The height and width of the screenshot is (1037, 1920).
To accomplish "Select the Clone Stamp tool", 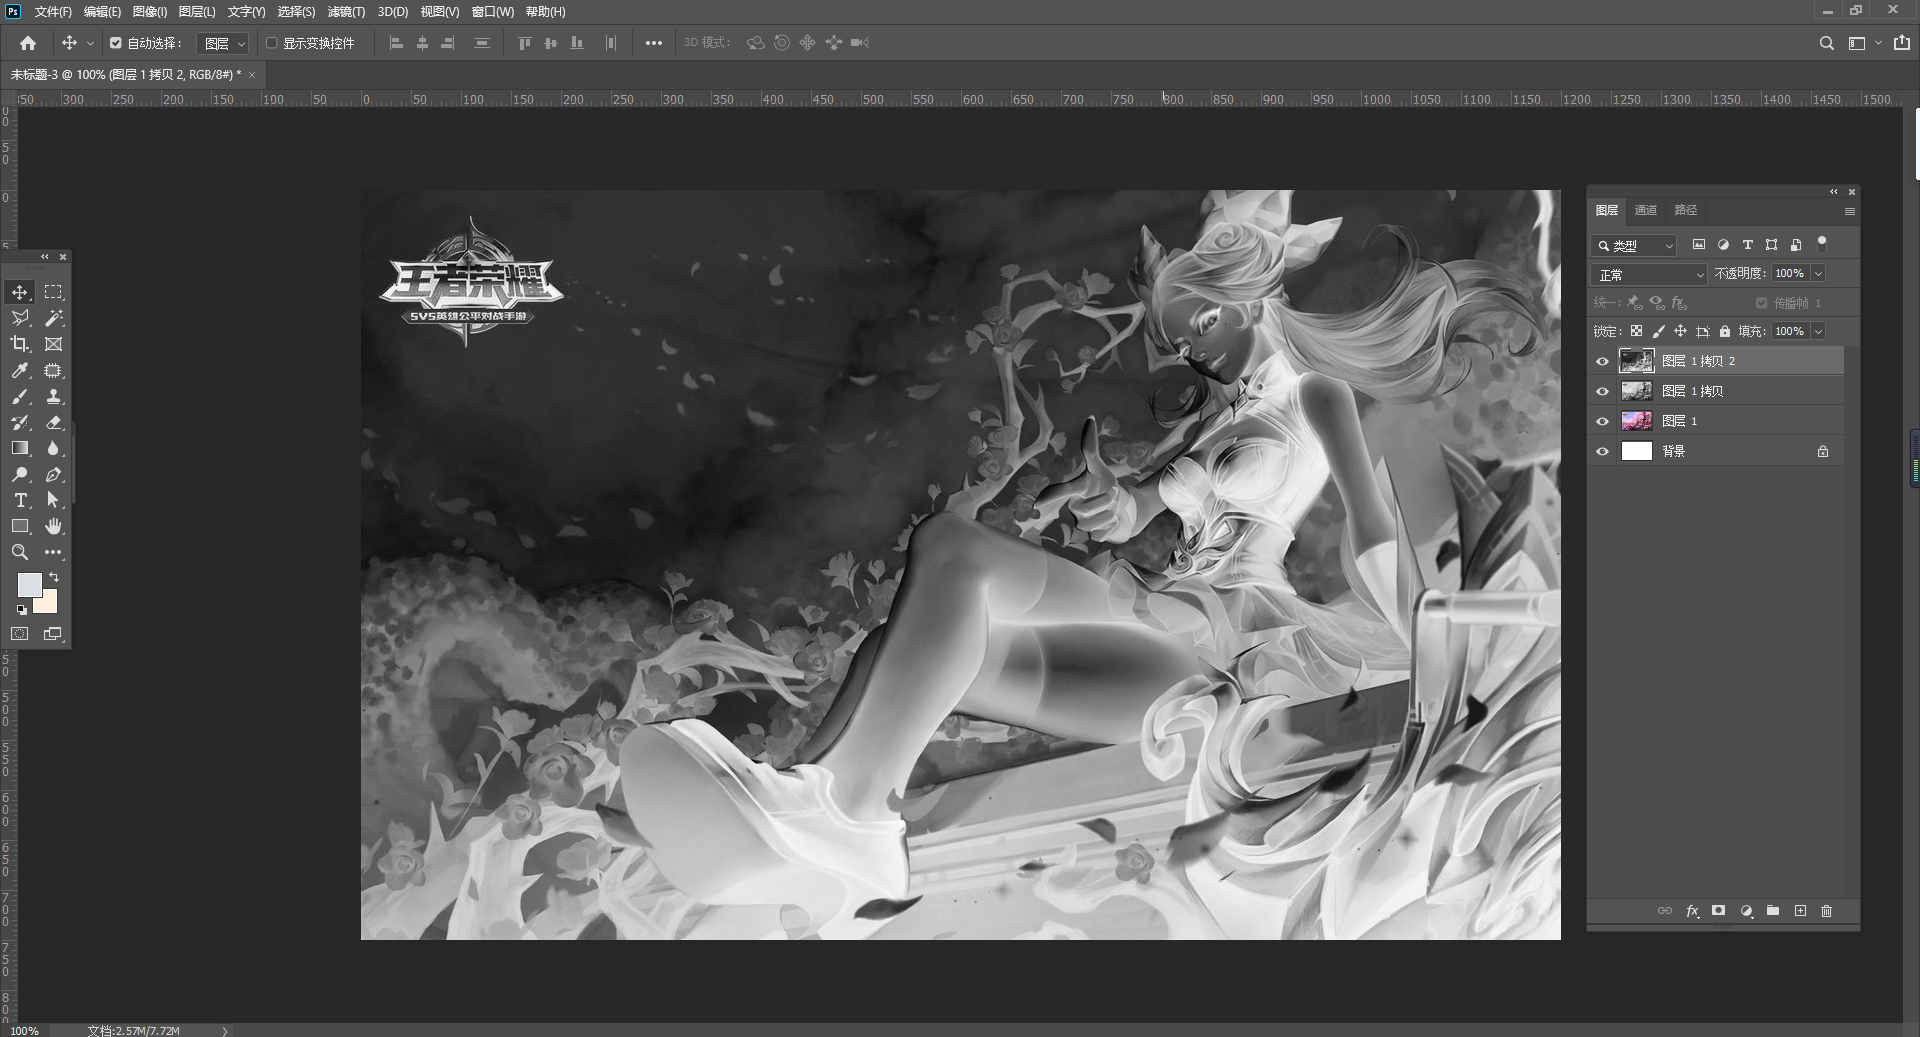I will tap(53, 396).
